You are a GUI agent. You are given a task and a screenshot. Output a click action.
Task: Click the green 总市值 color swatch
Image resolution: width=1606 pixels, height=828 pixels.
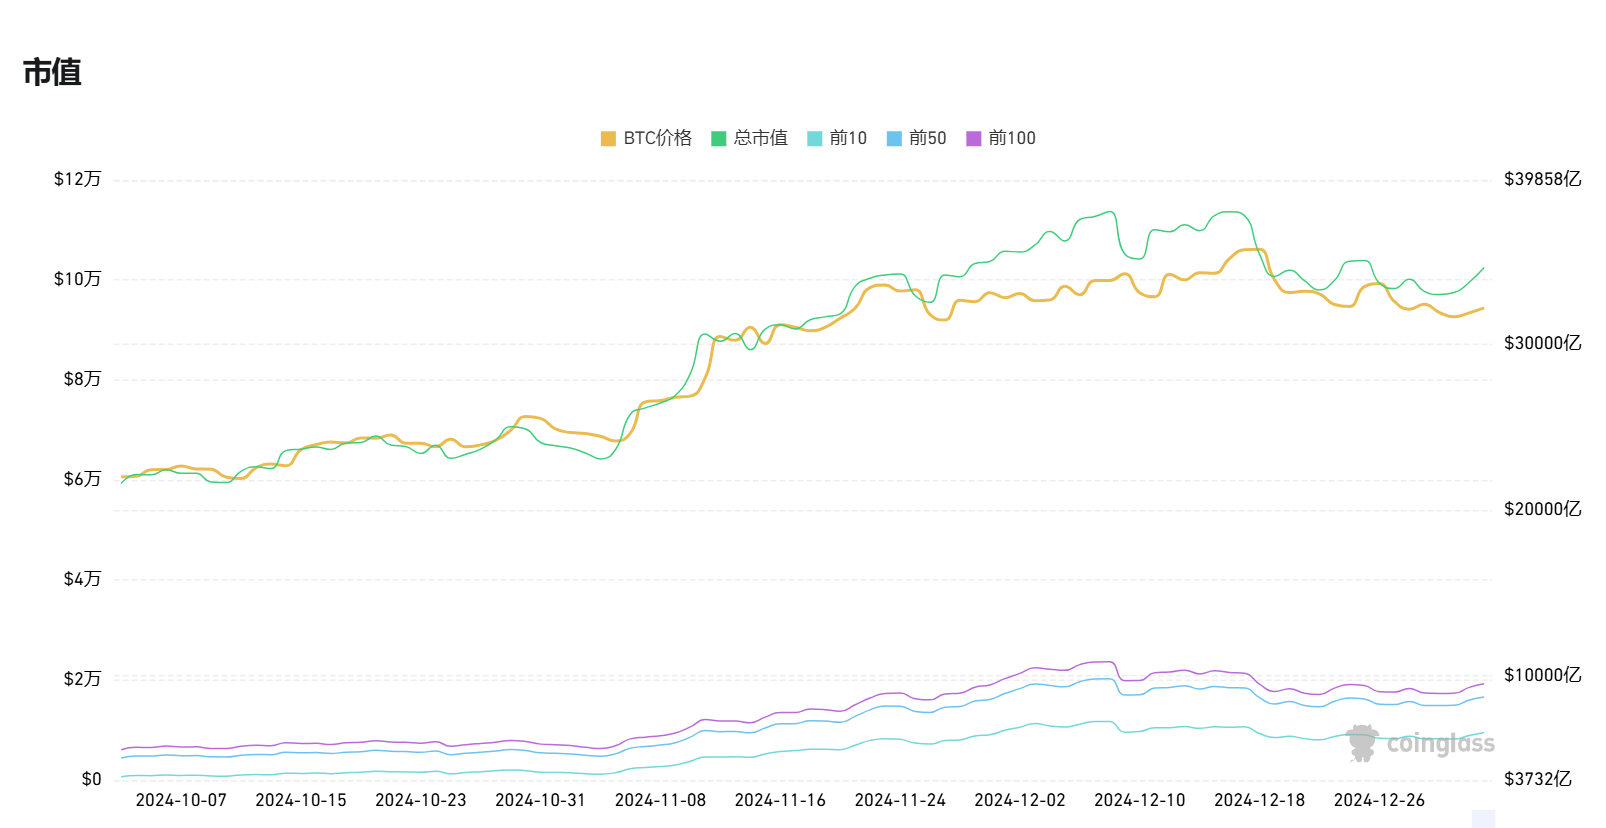tap(718, 138)
